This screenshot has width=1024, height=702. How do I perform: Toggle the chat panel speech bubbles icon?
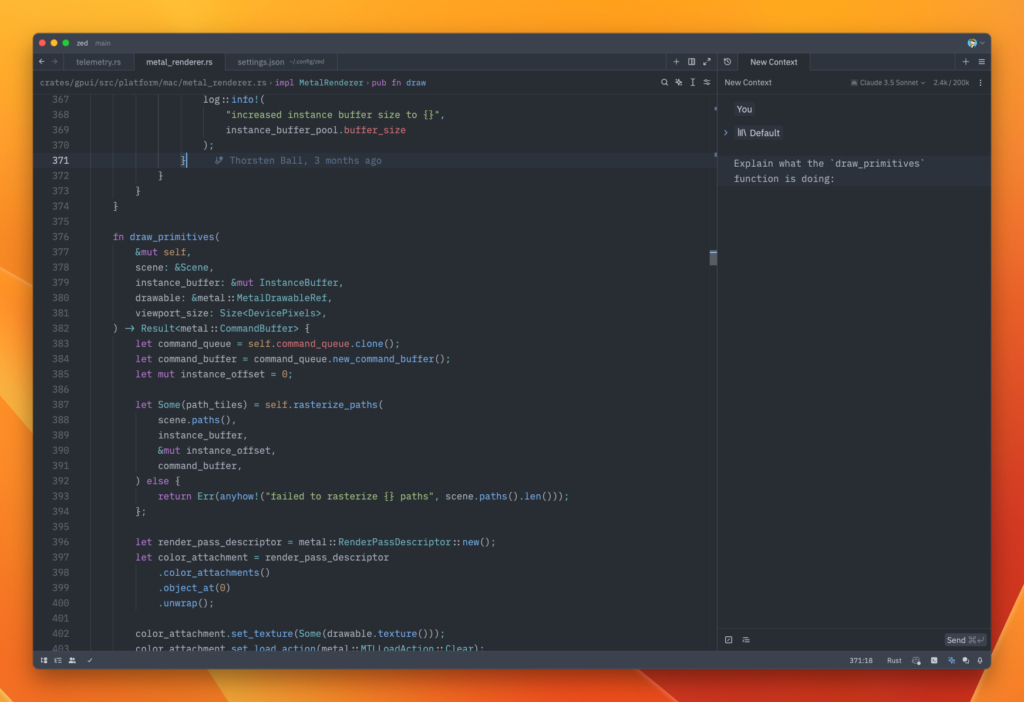point(966,660)
